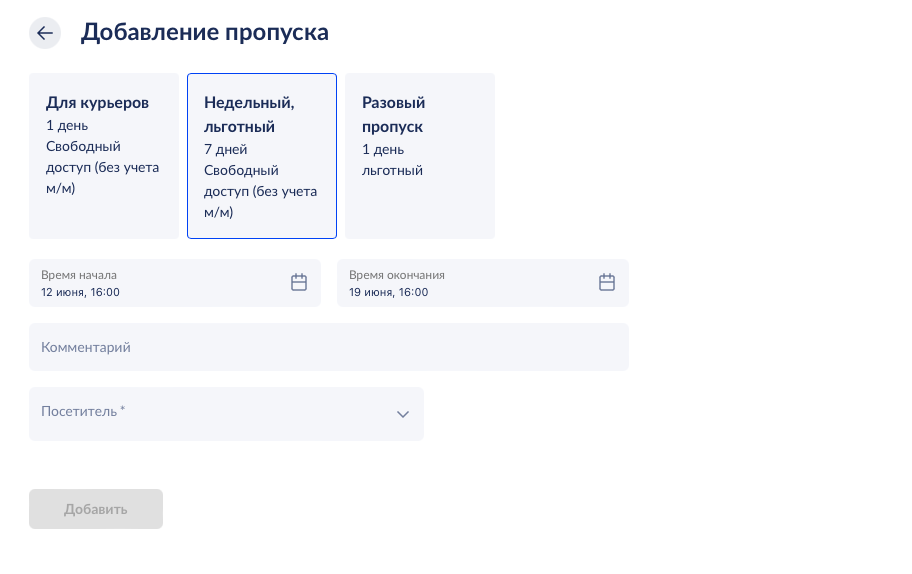Go back using the arrow icon
912x574 pixels.
point(45,33)
